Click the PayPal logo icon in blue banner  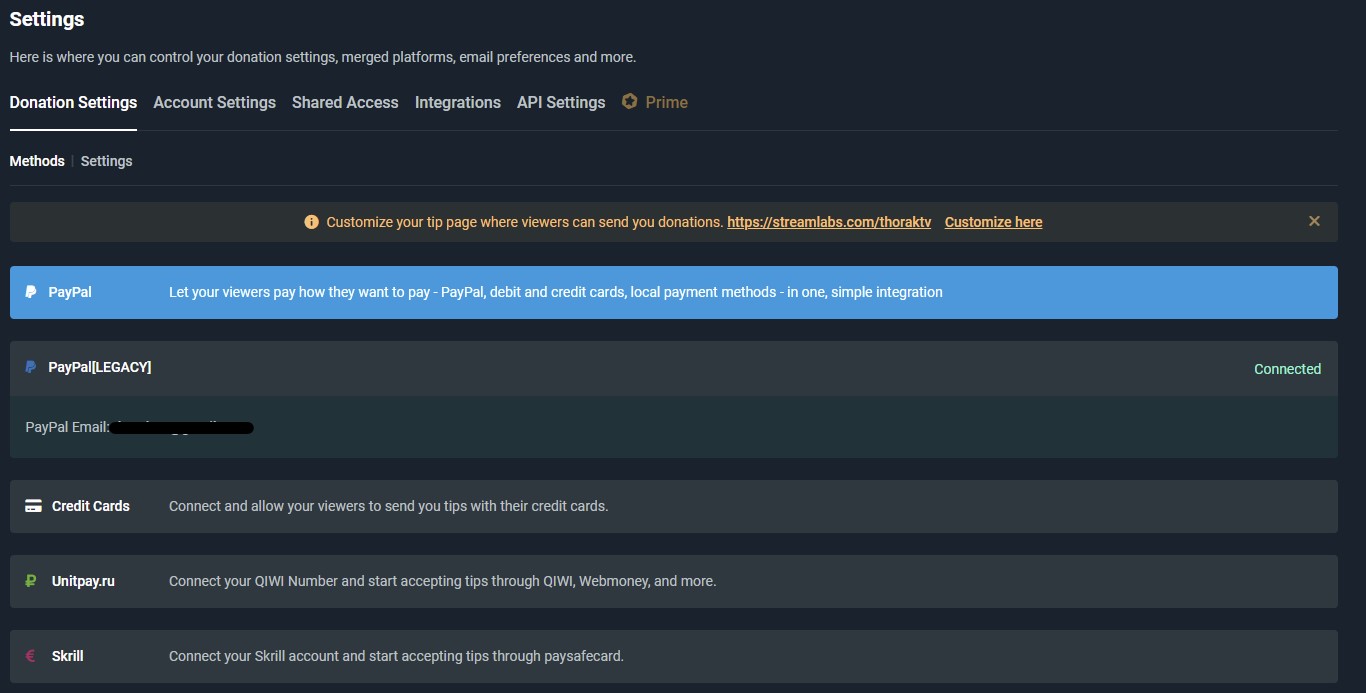(x=31, y=292)
